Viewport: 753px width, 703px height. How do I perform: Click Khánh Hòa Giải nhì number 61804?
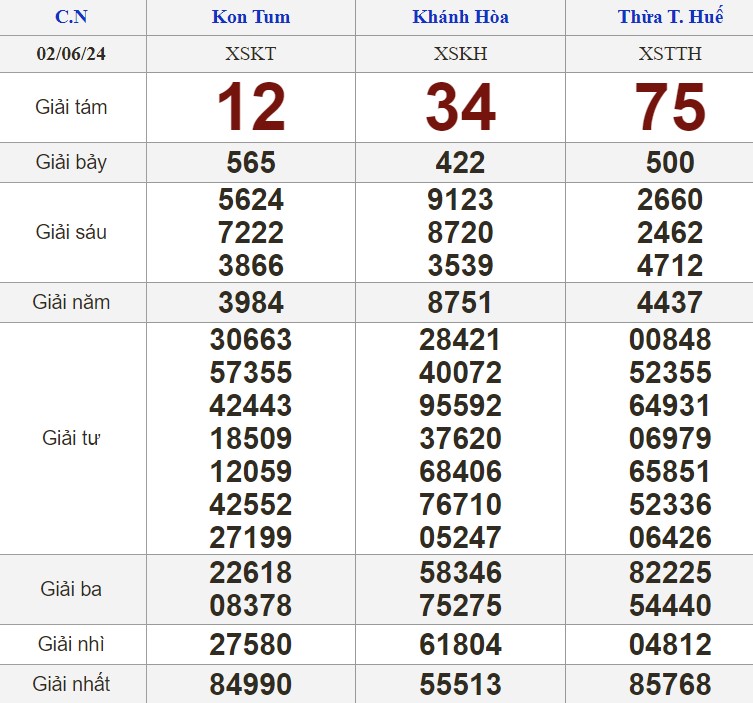460,645
